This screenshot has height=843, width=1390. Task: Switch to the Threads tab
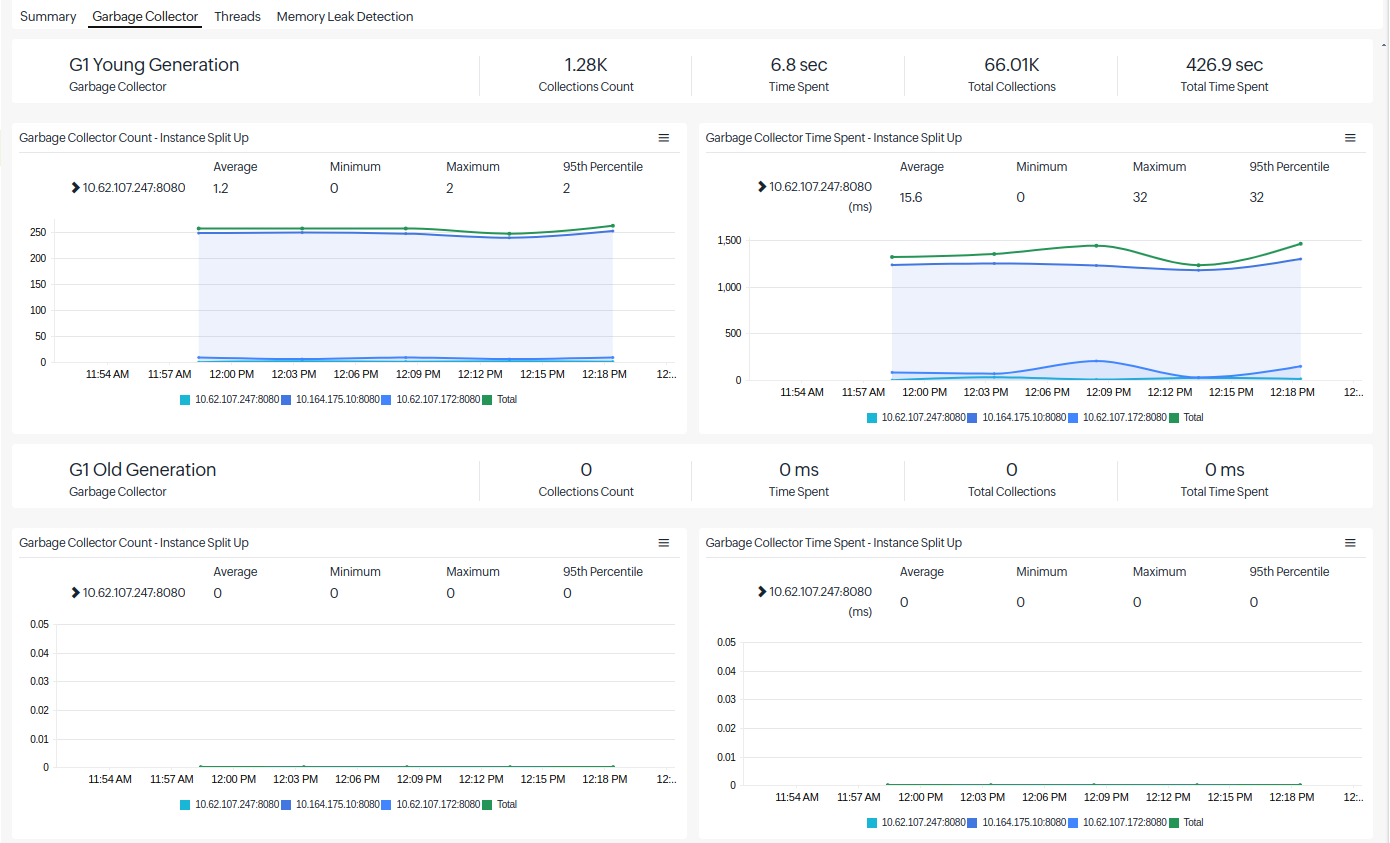point(237,17)
